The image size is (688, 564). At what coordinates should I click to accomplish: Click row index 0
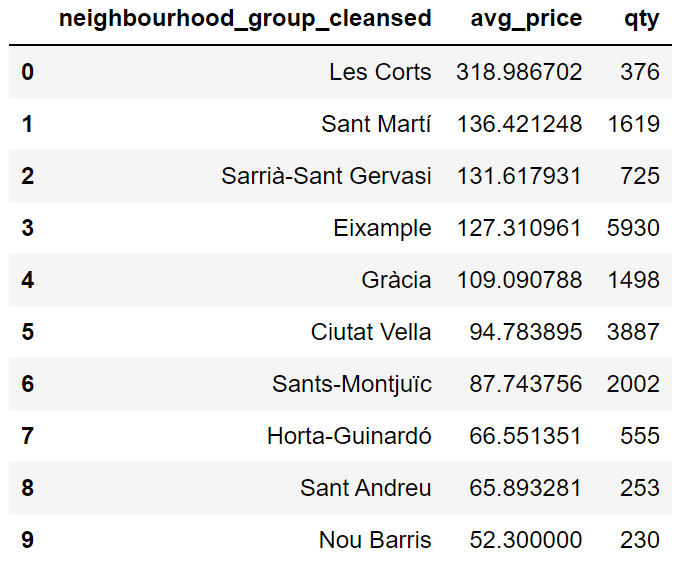coord(27,72)
